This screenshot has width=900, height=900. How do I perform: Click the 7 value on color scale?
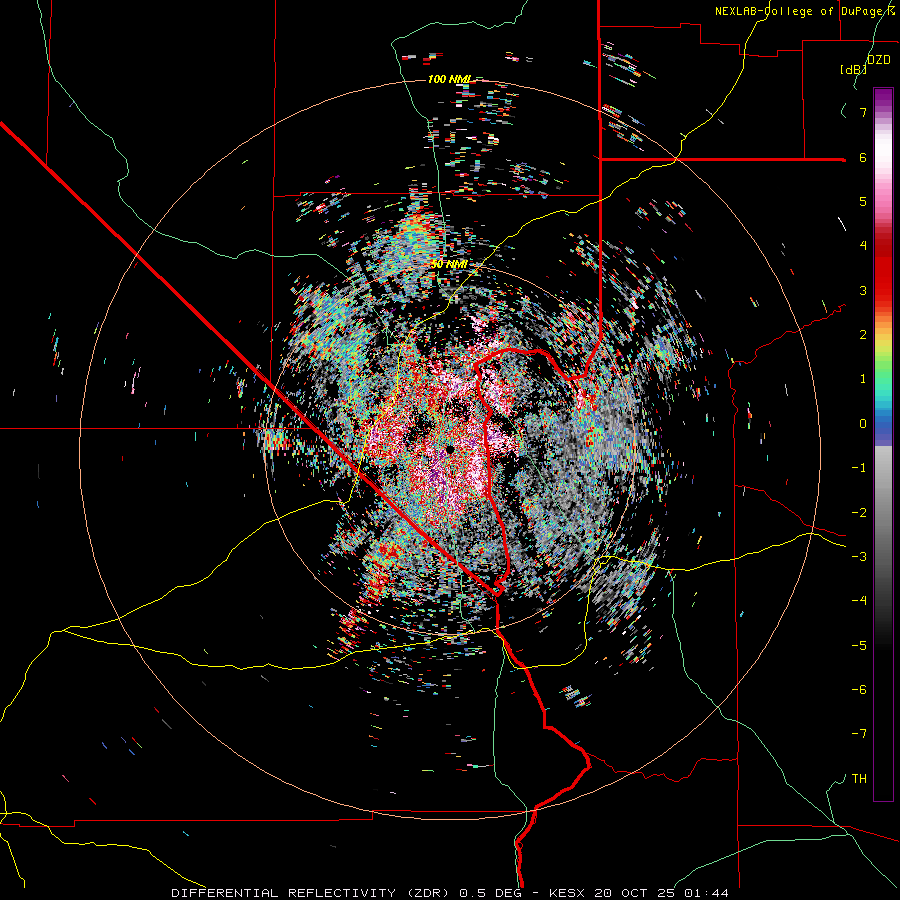tap(862, 112)
